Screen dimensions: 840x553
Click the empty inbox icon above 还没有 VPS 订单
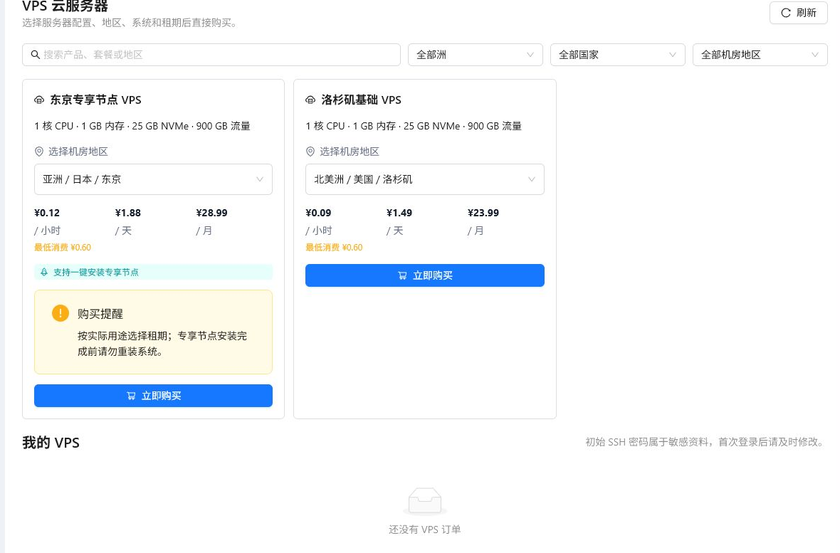425,501
